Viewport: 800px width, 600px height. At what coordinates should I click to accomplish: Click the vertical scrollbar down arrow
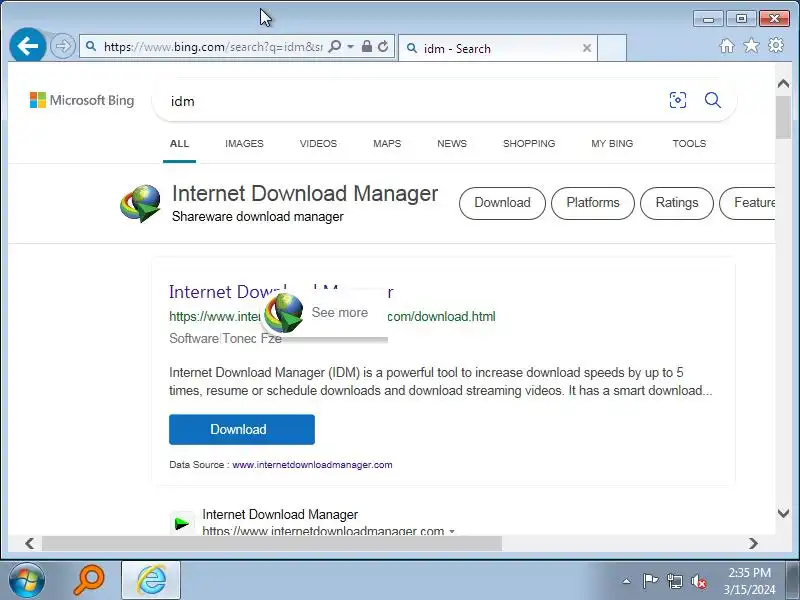click(x=783, y=513)
